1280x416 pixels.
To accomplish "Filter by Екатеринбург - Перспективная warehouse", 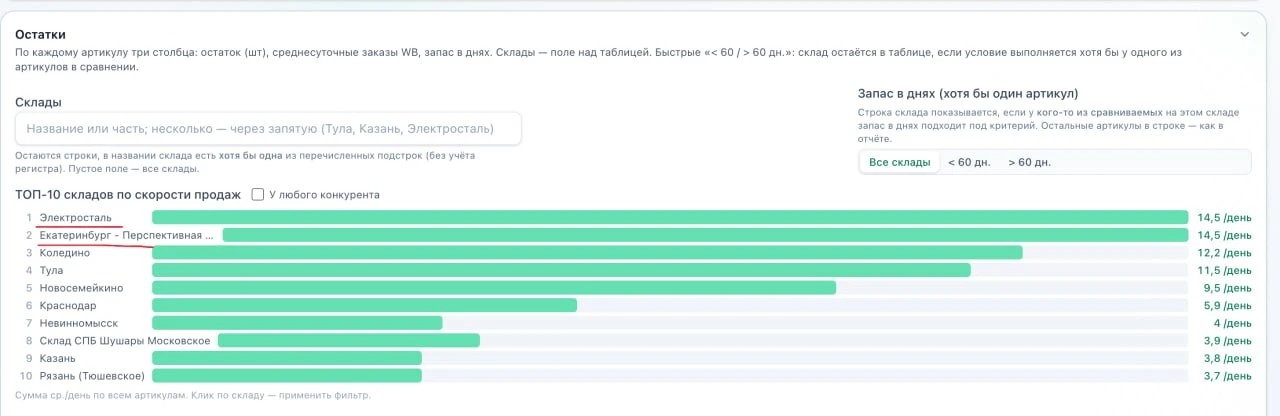I will pyautogui.click(x=126, y=235).
